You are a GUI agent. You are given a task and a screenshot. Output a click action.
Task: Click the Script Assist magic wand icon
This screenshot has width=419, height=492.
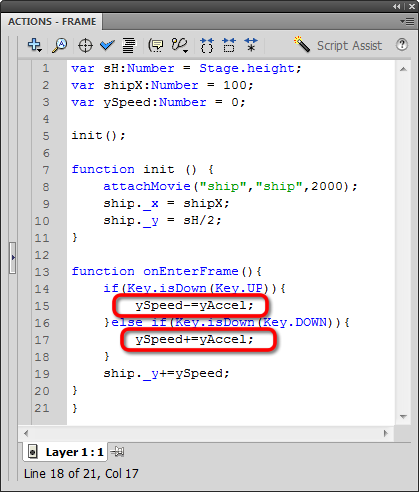click(302, 44)
